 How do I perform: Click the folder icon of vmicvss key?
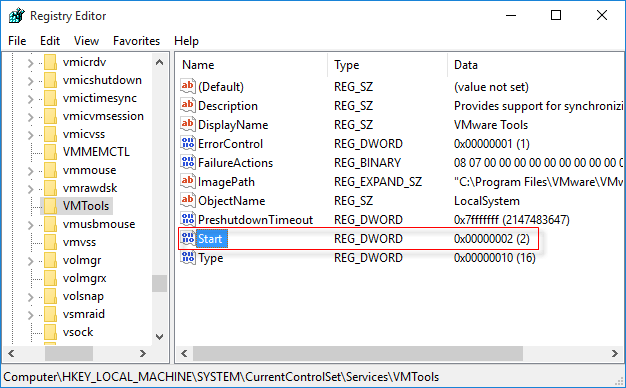pos(50,134)
